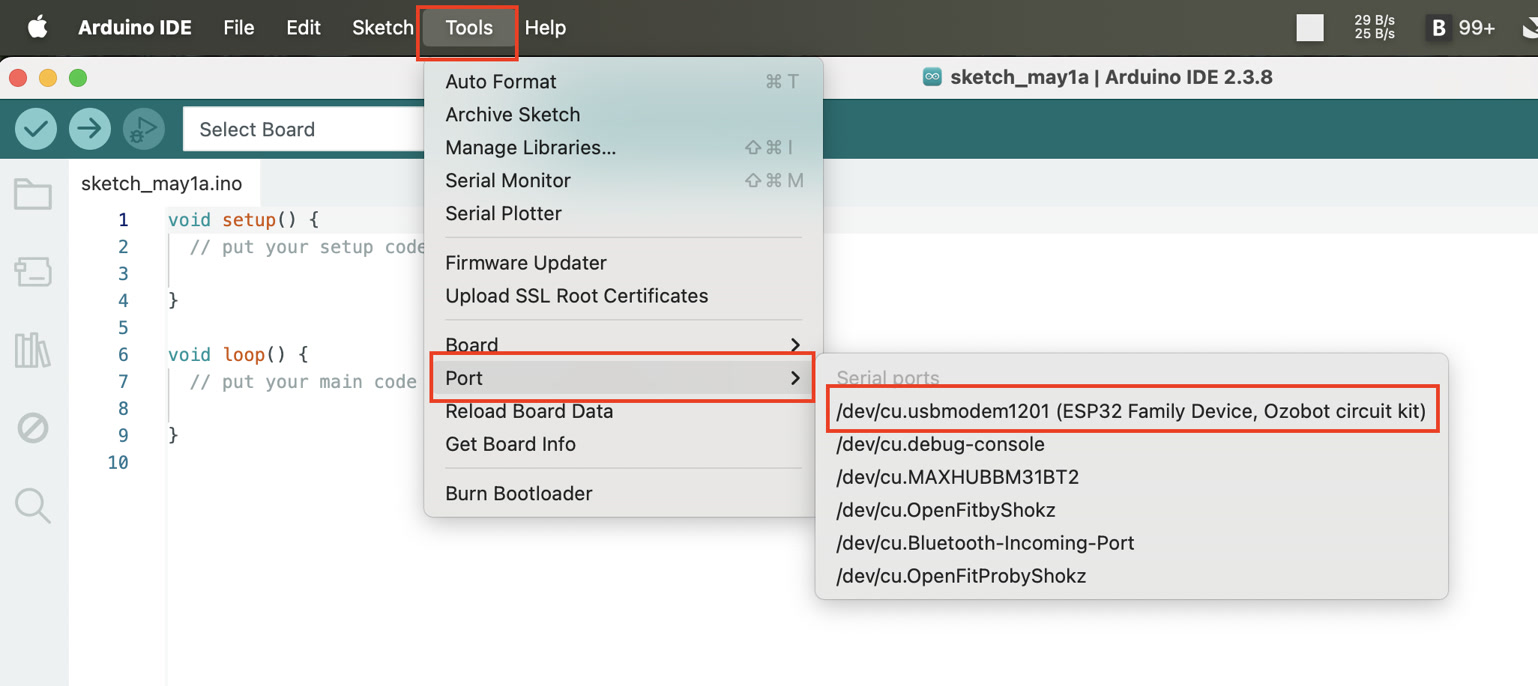Screen dimensions: 1538x686
Task: Select /dev/cu.Bluetooth-Incoming-Port
Action: pos(1131,543)
